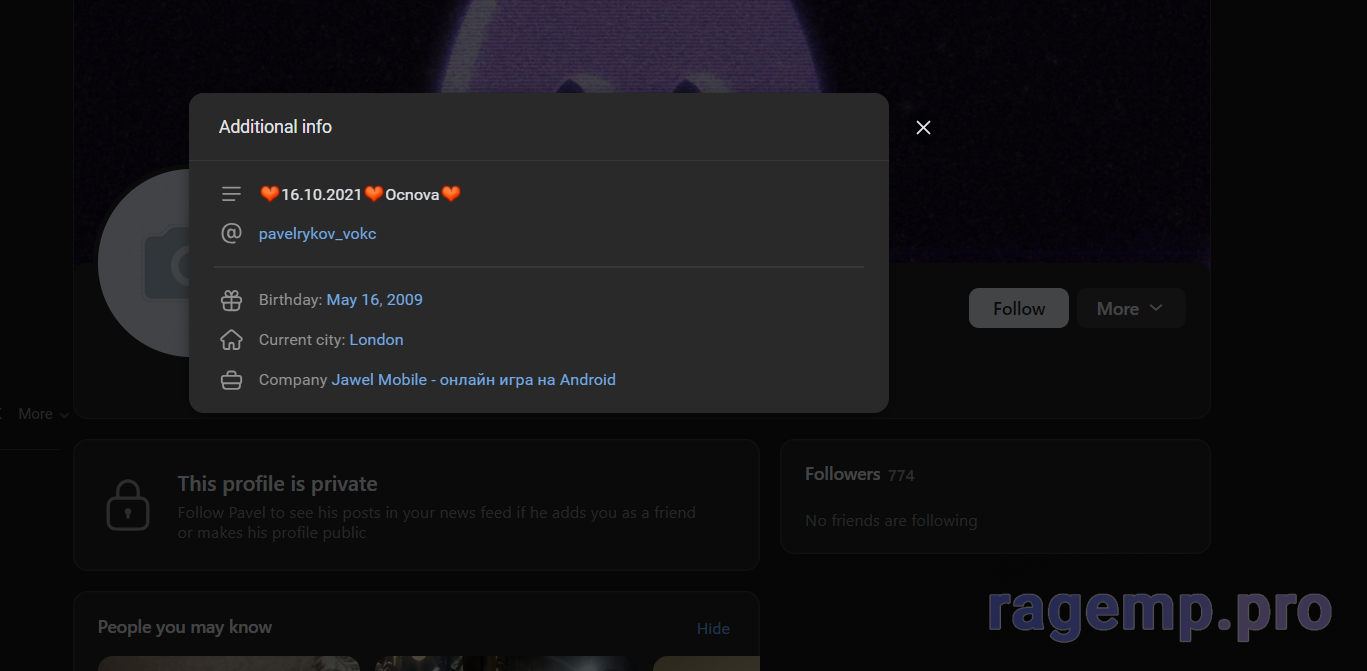1367x671 pixels.
Task: Click the 'This profile is private' heading
Action: (x=277, y=484)
